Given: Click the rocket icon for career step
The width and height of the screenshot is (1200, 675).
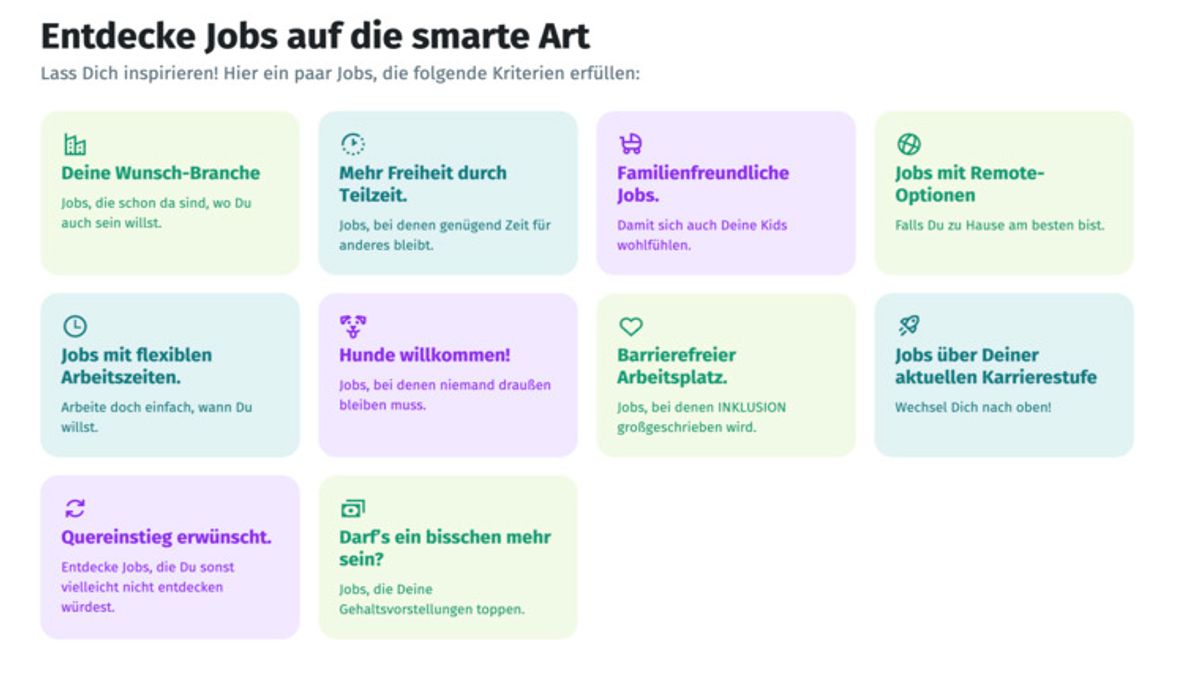Looking at the screenshot, I should (908, 326).
